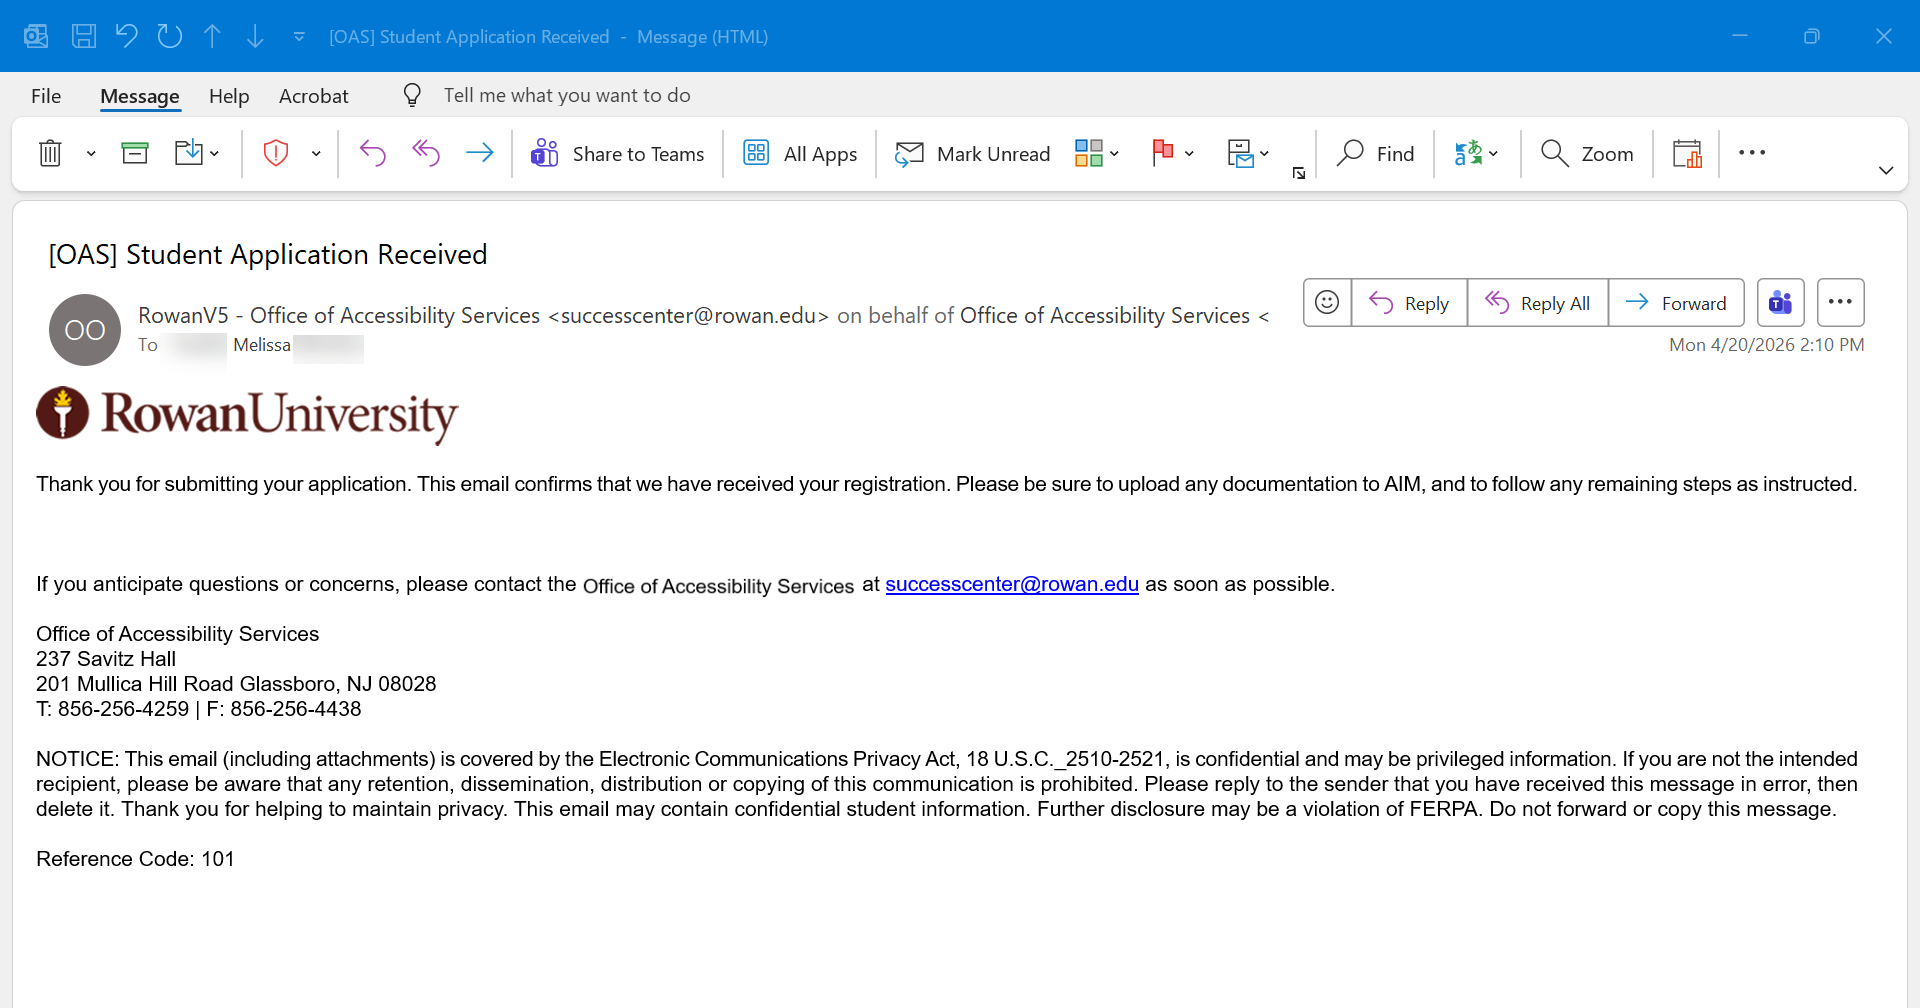1920x1008 pixels.
Task: Click Share to Teams in ribbon
Action: point(618,154)
